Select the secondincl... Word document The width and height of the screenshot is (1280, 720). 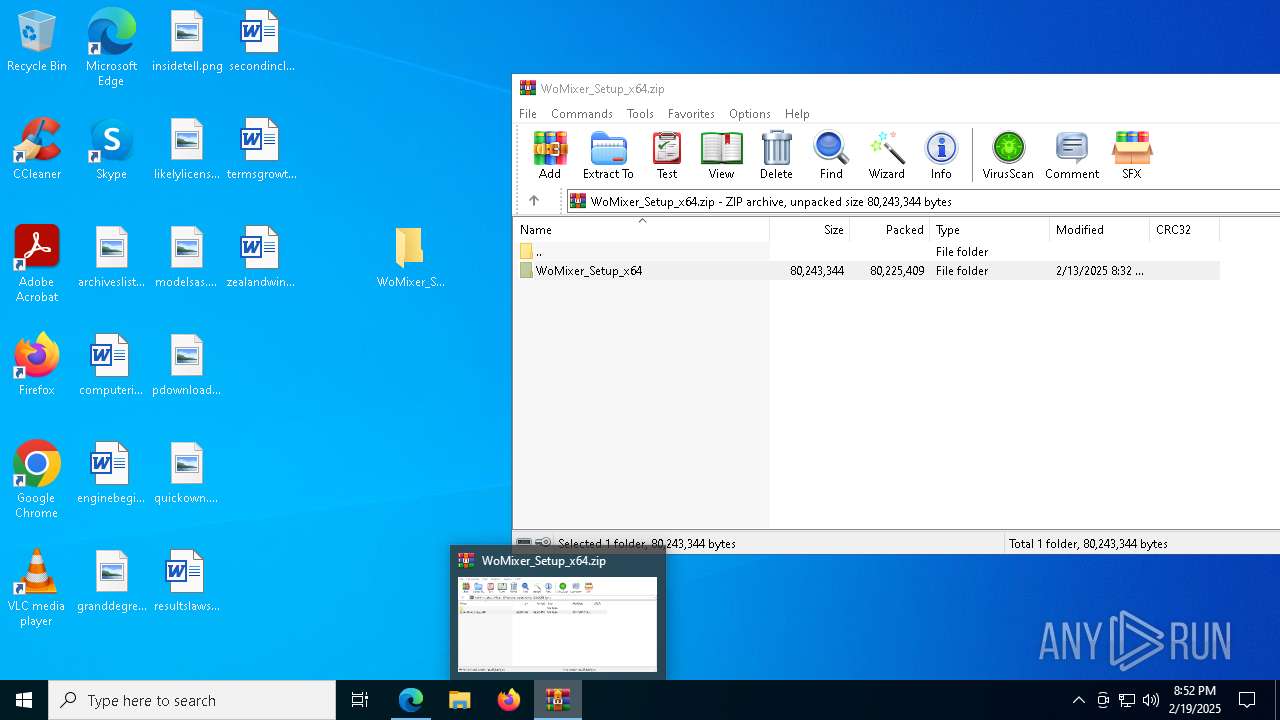pos(261,42)
